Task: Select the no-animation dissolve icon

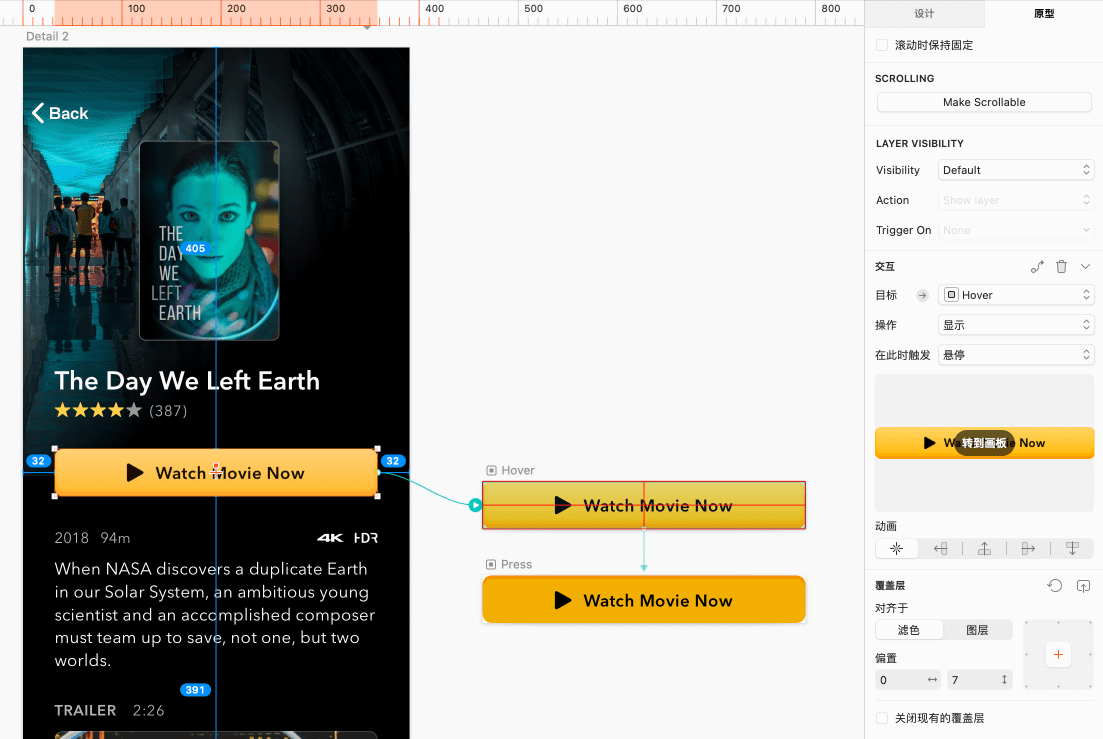Action: [897, 548]
